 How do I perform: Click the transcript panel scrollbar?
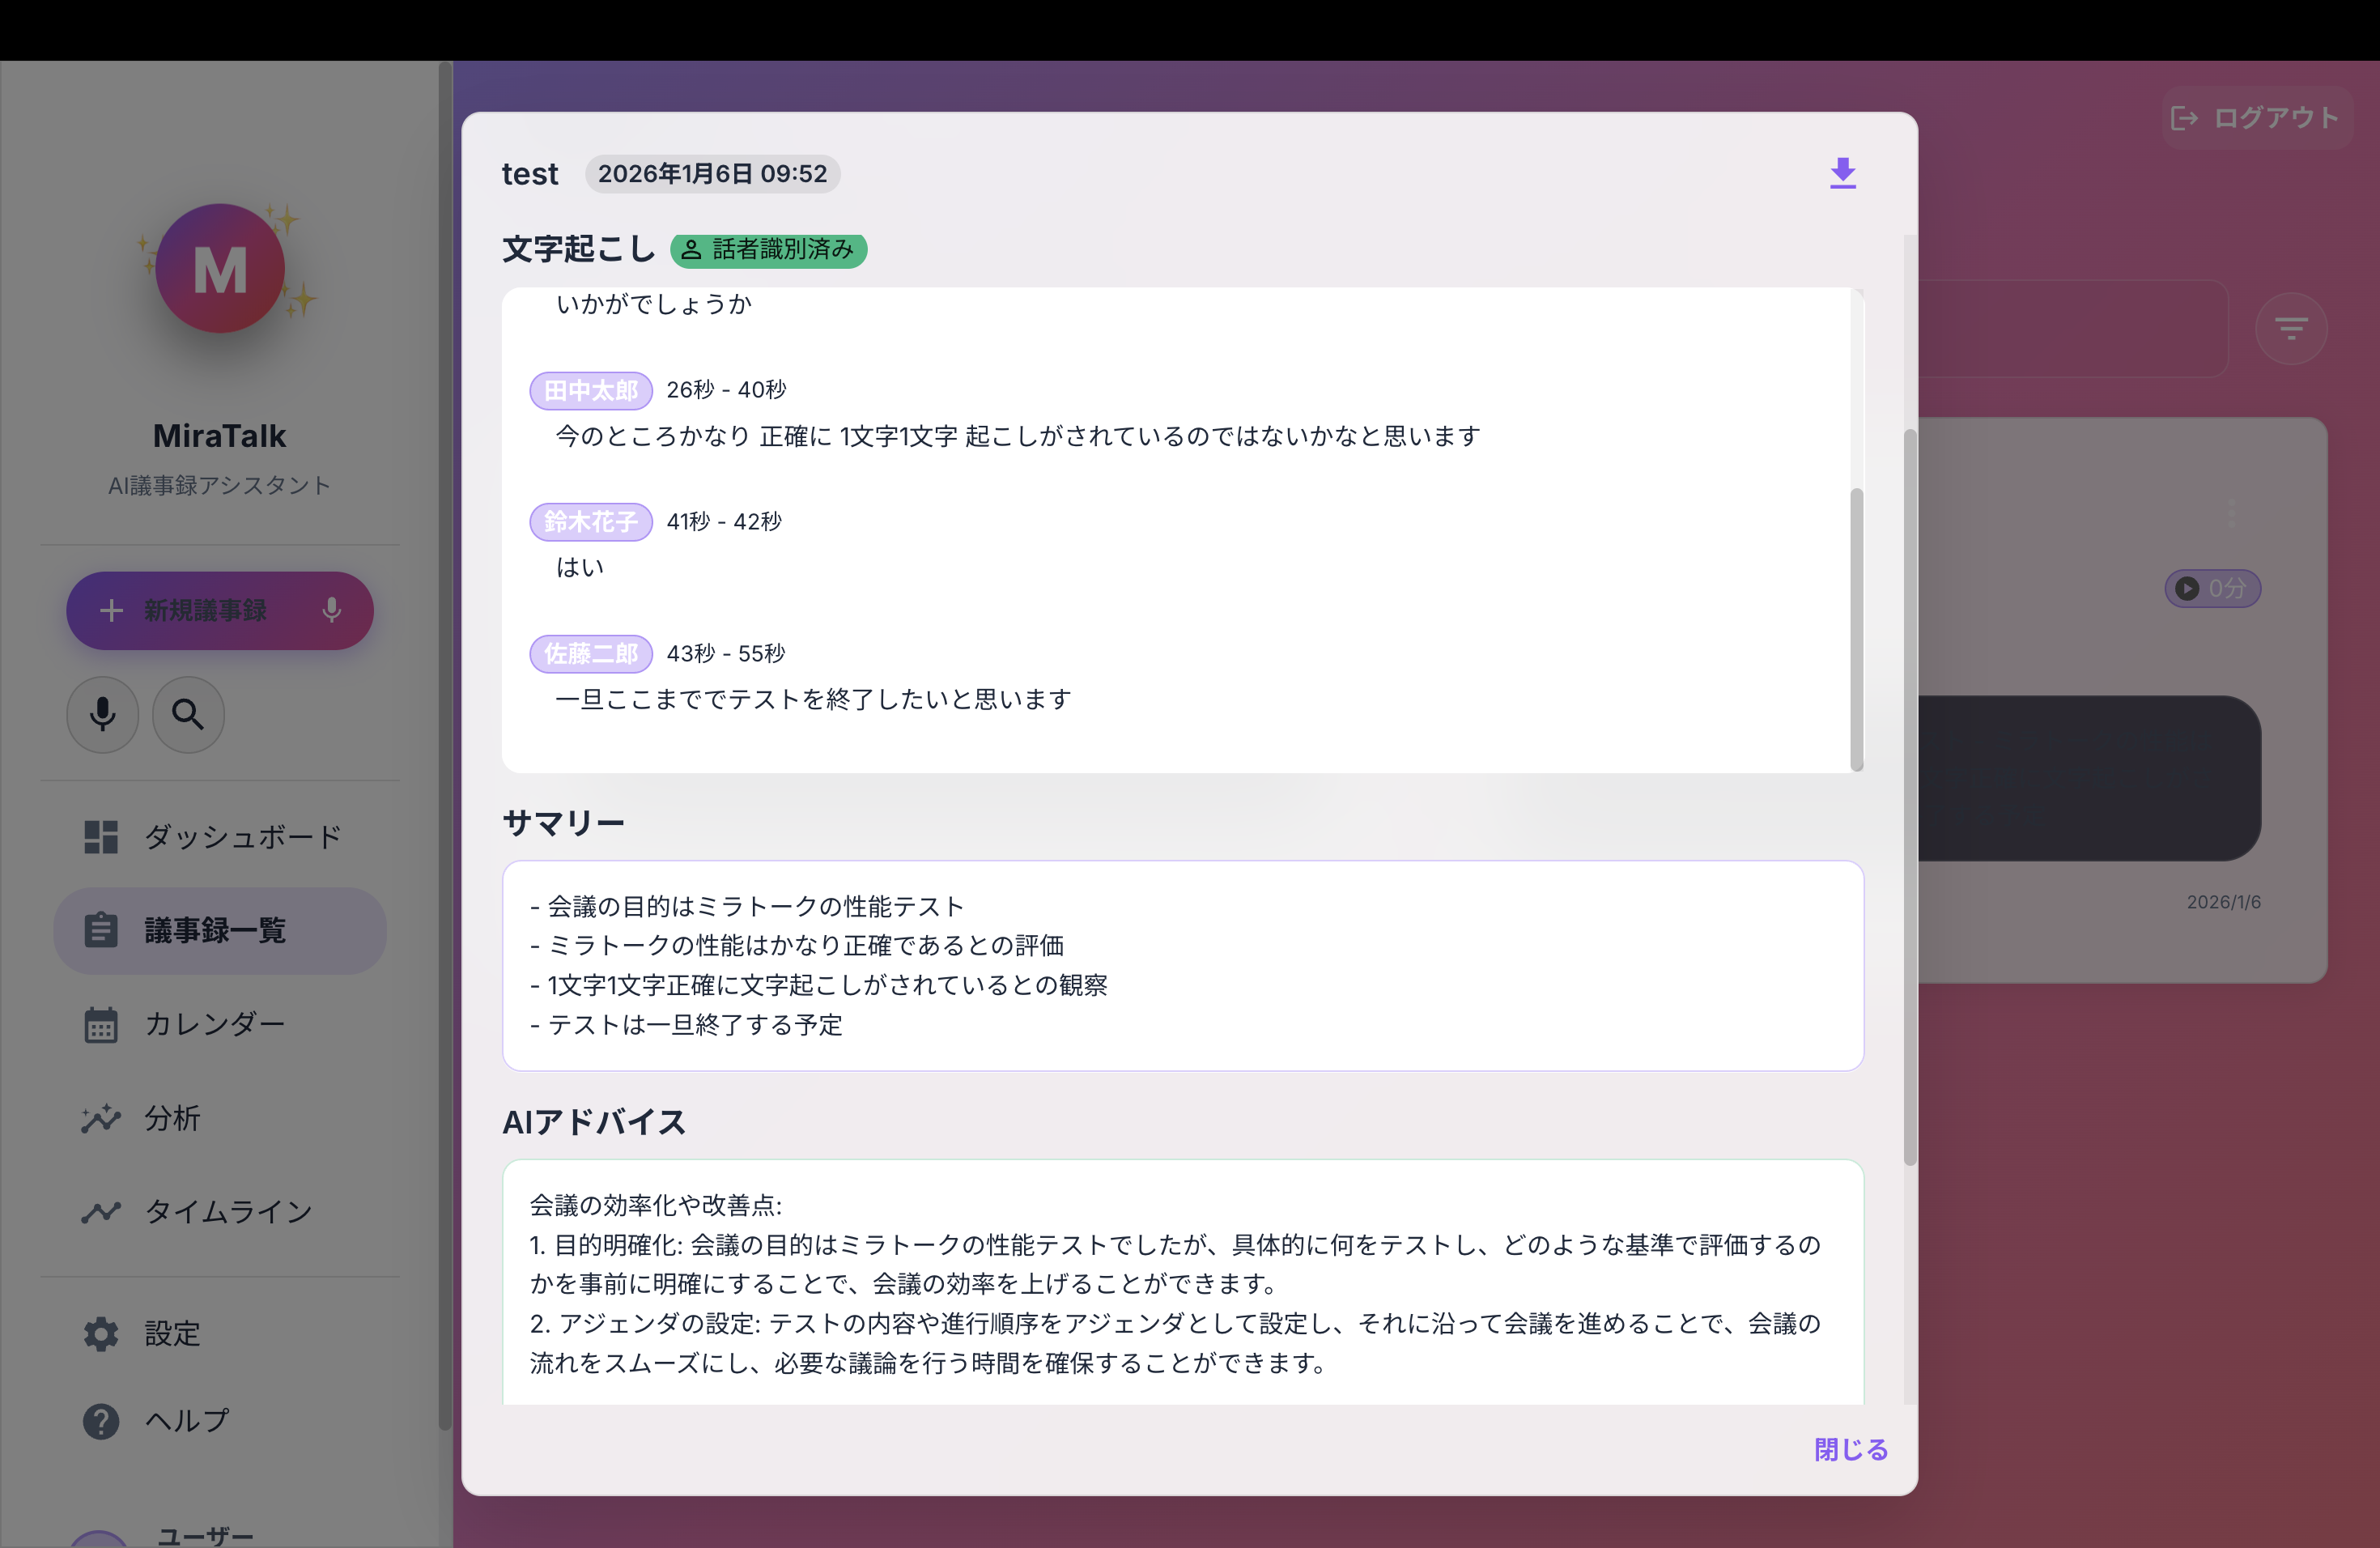pyautogui.click(x=1856, y=628)
